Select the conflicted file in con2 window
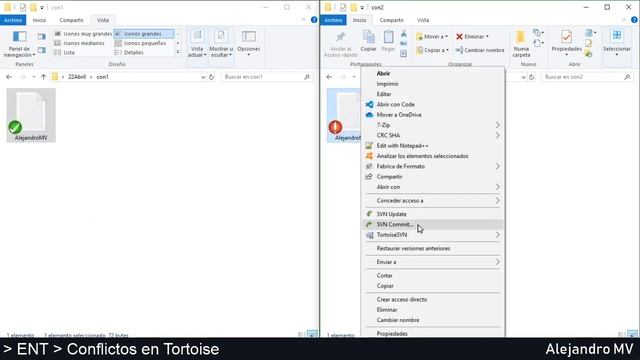 tap(344, 115)
